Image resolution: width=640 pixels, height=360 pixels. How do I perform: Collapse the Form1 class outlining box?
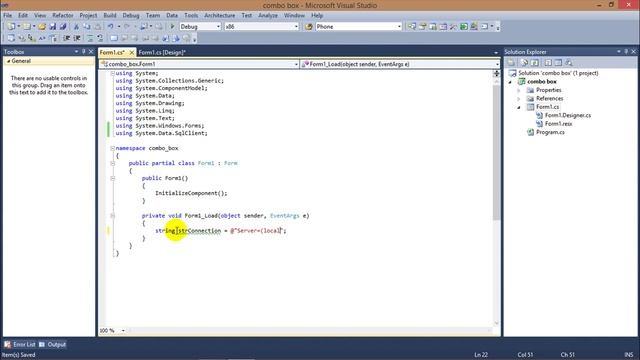(x=112, y=163)
